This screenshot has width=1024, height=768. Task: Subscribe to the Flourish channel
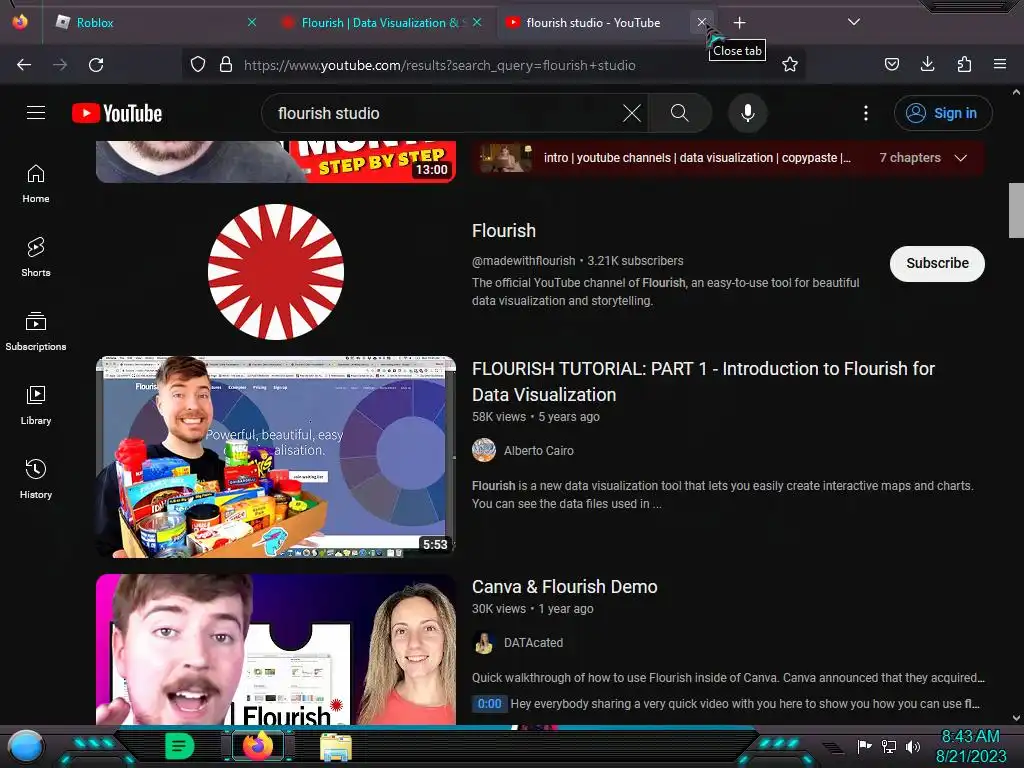pyautogui.click(x=937, y=263)
